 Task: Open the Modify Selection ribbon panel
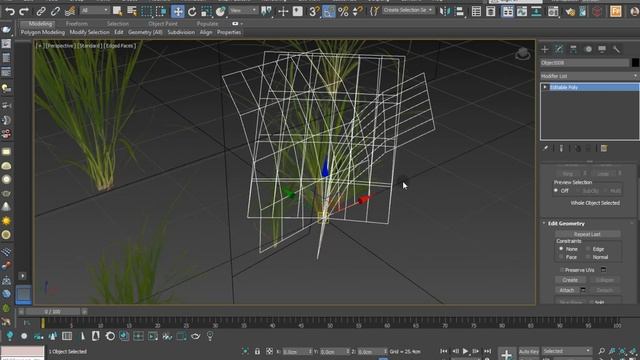click(x=89, y=32)
